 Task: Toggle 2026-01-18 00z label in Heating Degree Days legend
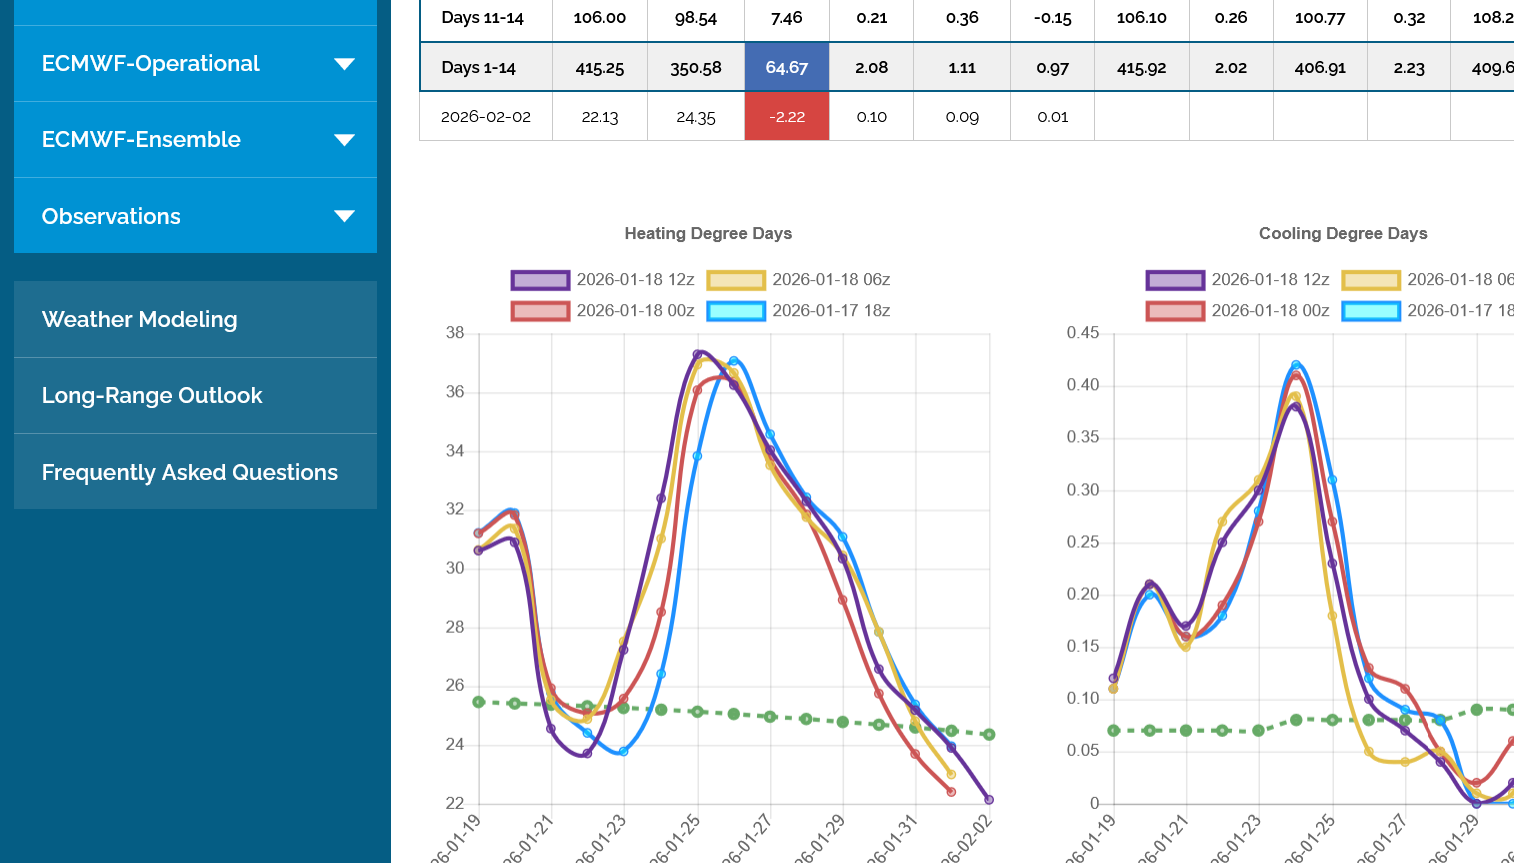point(635,311)
